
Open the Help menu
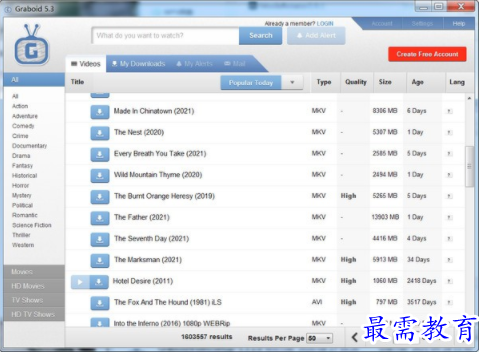click(459, 24)
